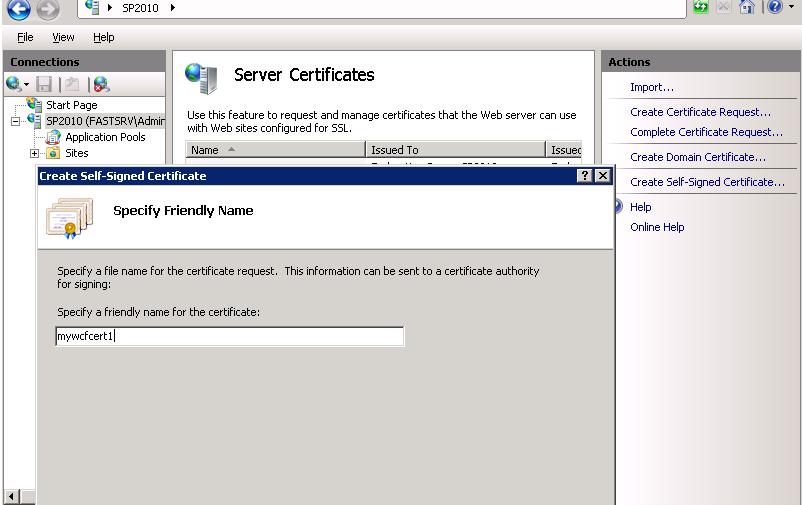Click the Application Pools gear icon
The height and width of the screenshot is (505, 803).
53,137
